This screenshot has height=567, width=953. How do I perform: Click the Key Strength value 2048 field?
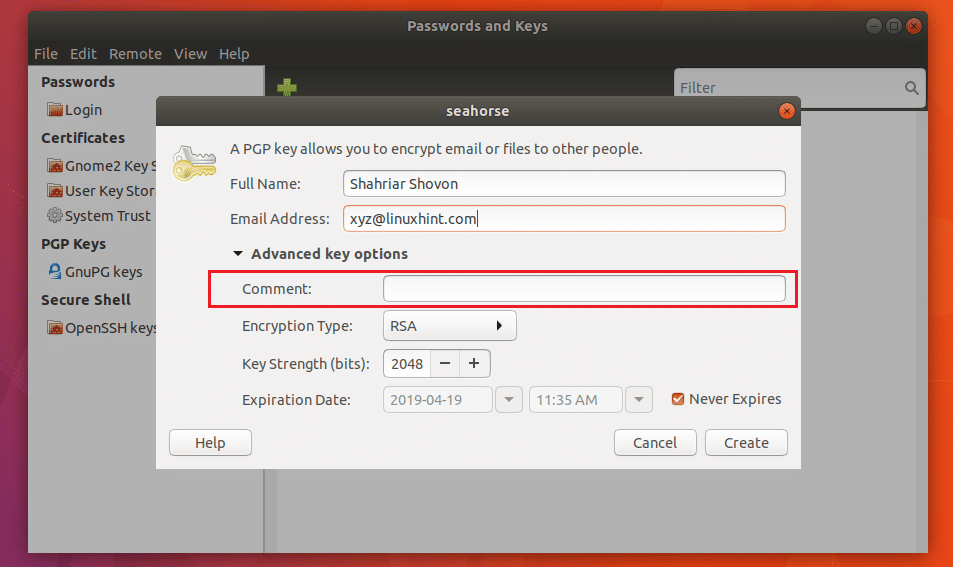(x=407, y=363)
